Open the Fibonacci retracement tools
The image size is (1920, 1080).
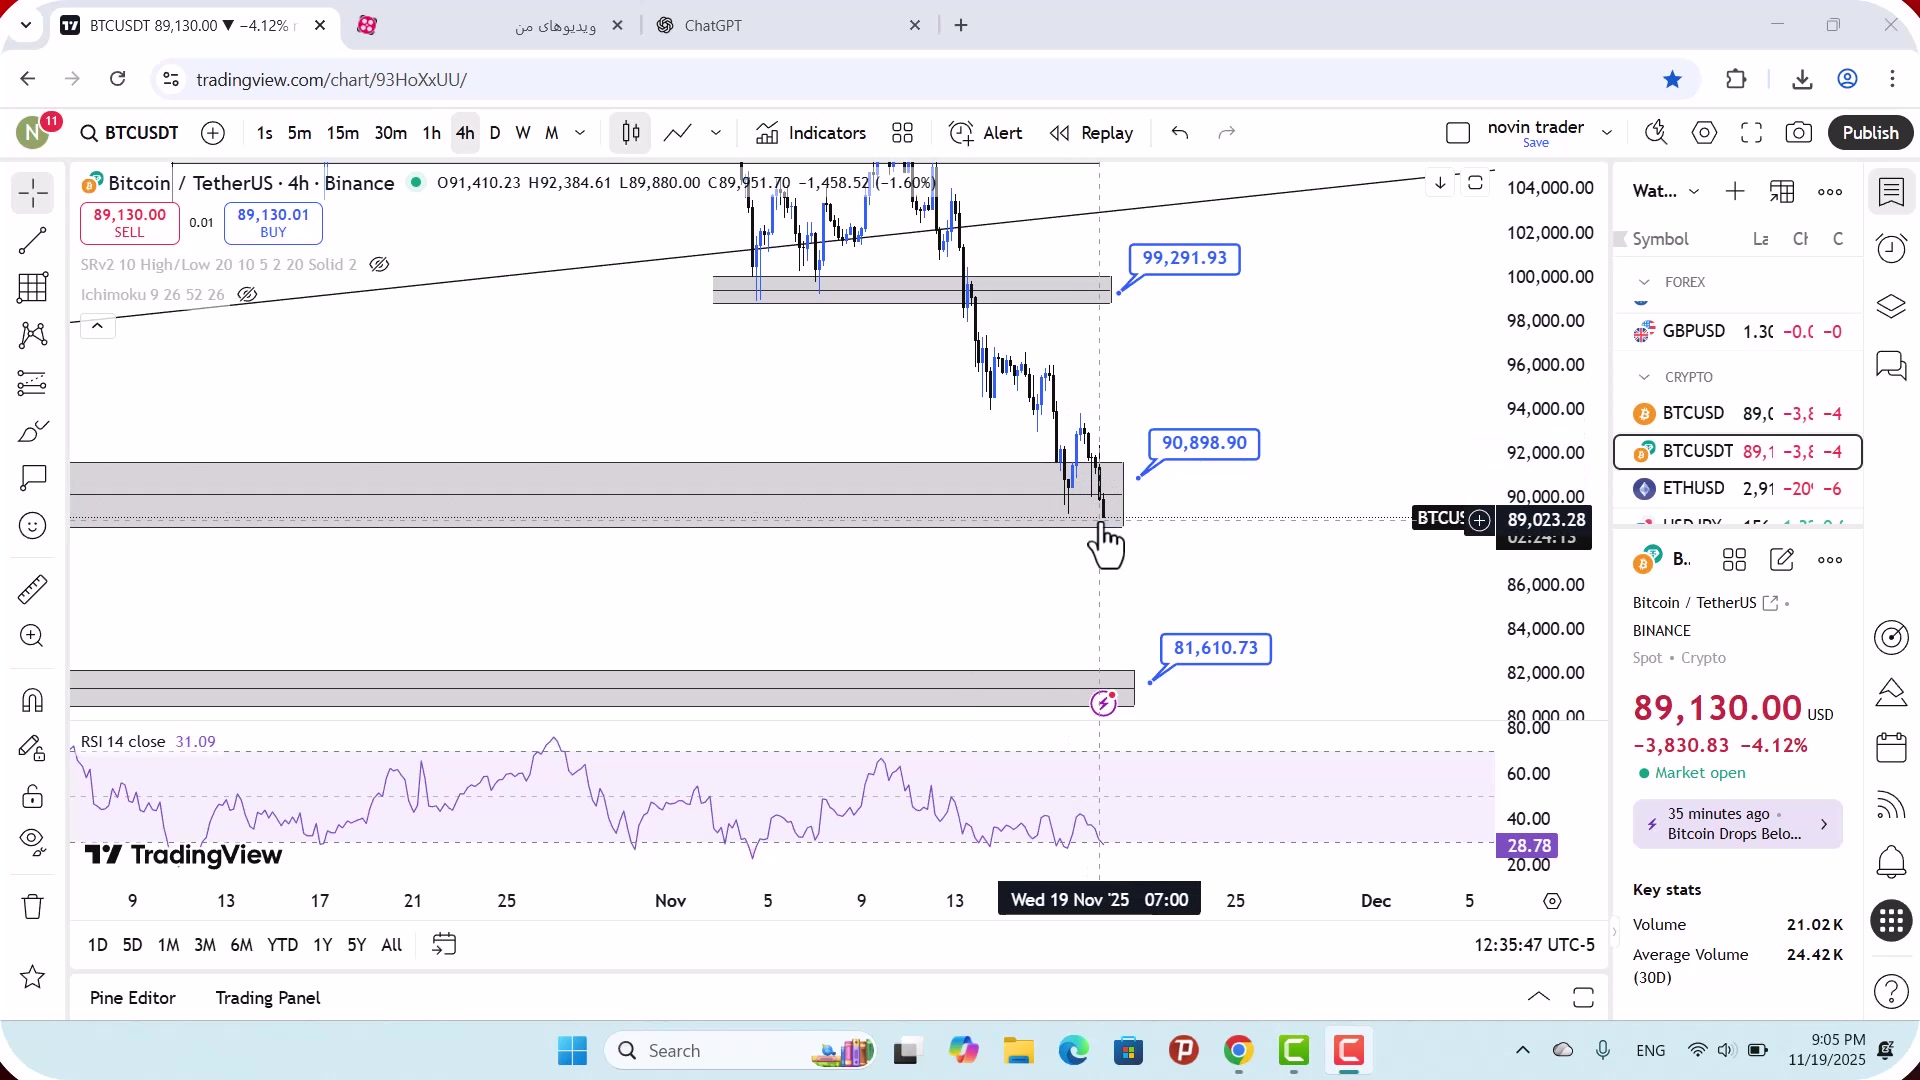click(33, 288)
